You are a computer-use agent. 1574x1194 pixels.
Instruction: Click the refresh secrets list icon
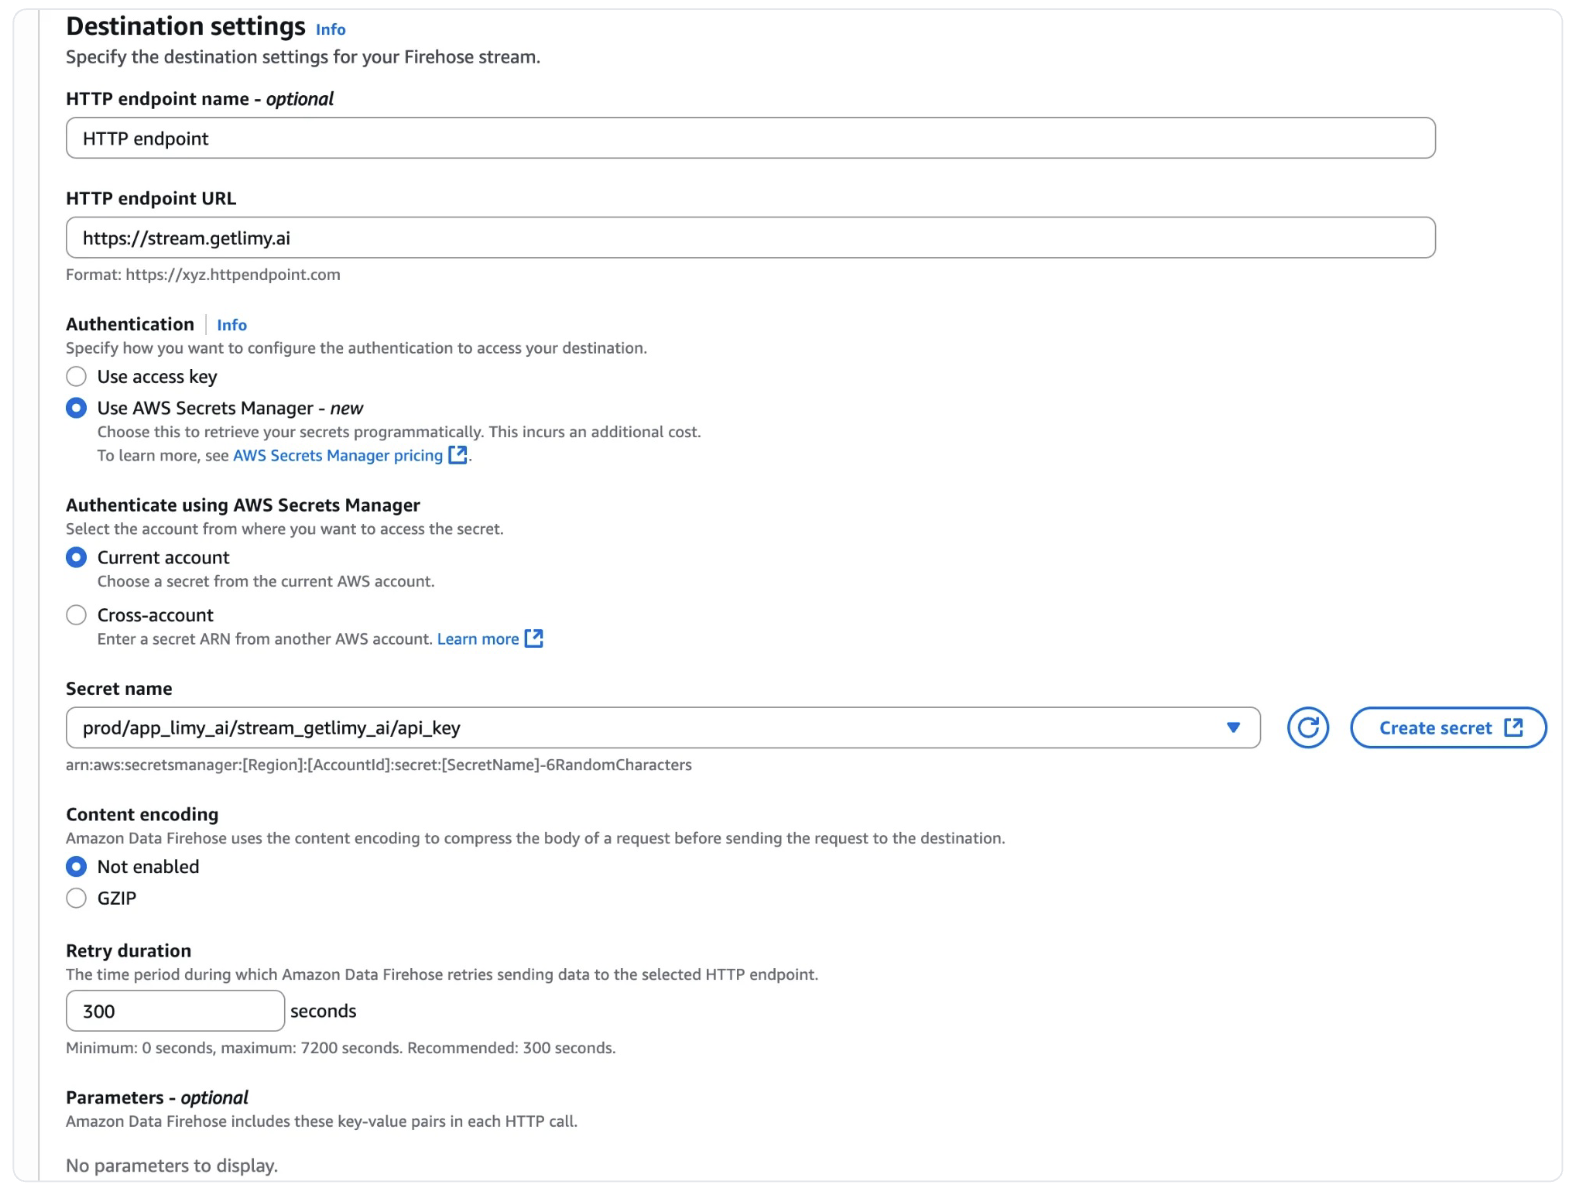click(1307, 728)
